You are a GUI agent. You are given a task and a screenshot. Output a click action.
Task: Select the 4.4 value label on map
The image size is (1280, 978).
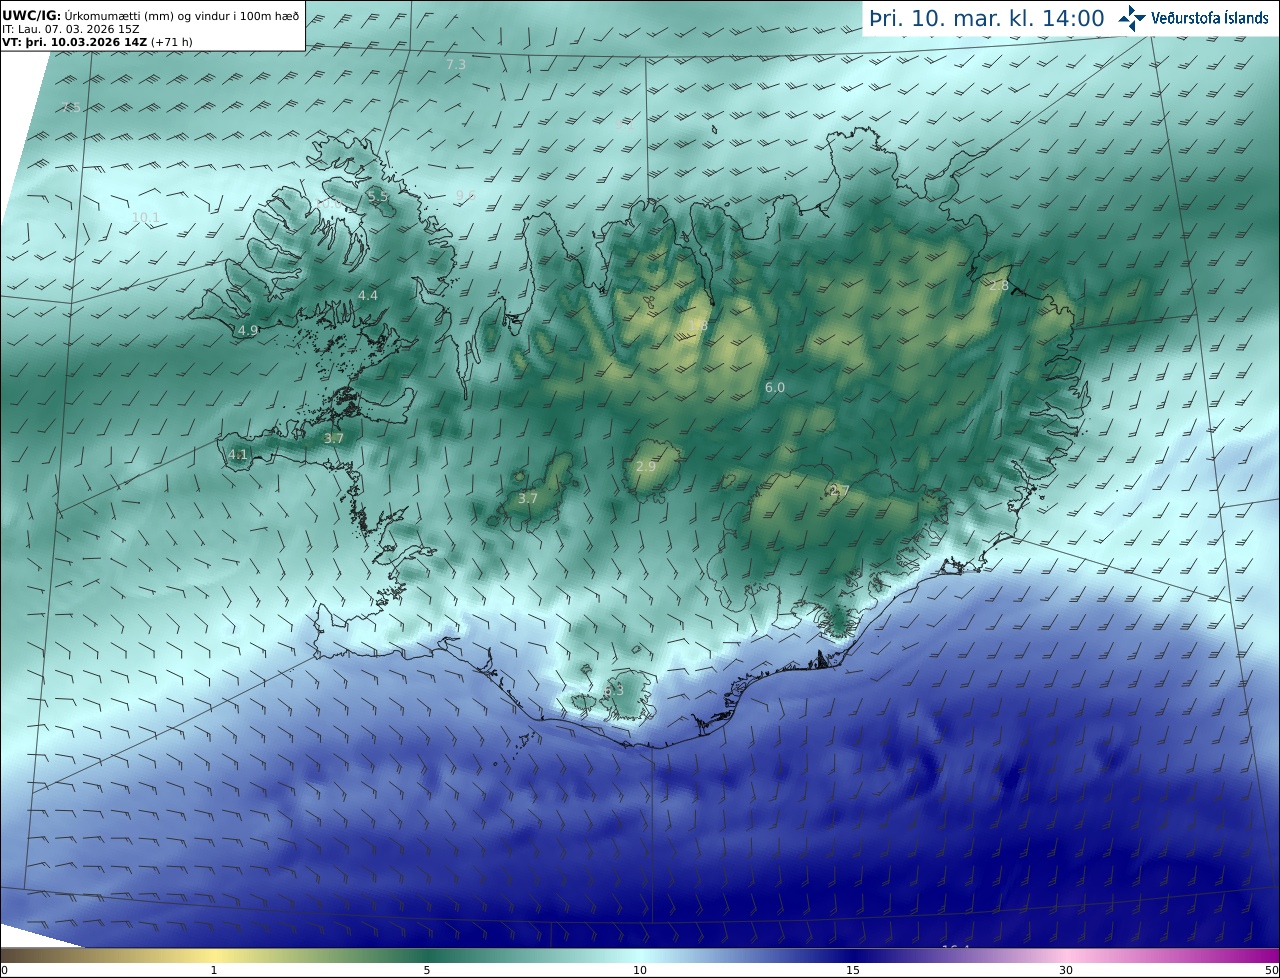click(368, 295)
